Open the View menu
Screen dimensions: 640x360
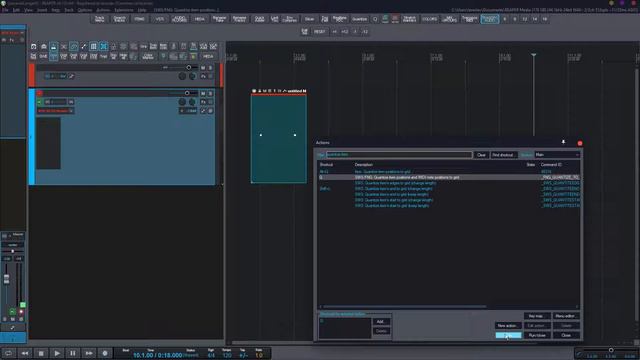pos(28,10)
